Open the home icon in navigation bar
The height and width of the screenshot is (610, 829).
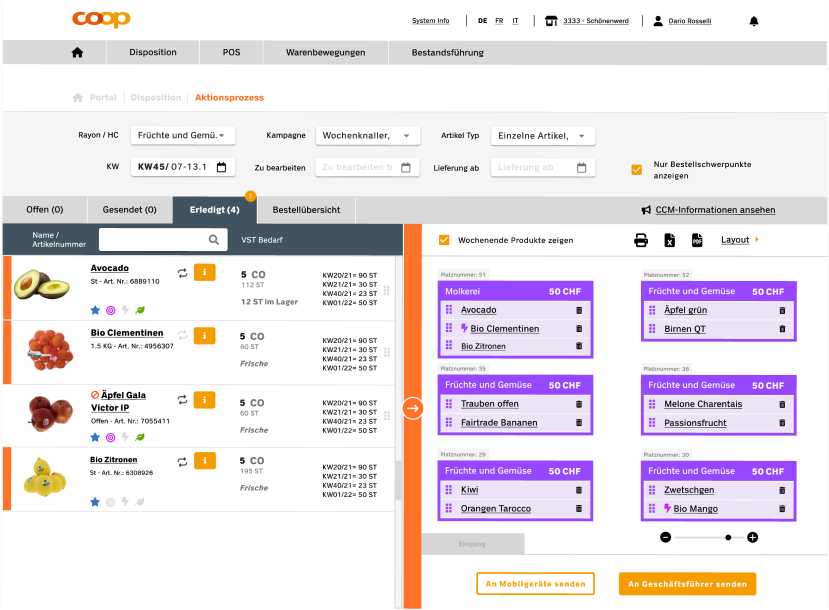(77, 52)
